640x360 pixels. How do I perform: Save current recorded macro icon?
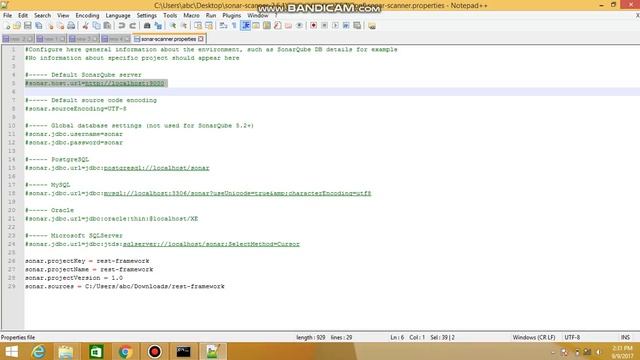click(357, 26)
